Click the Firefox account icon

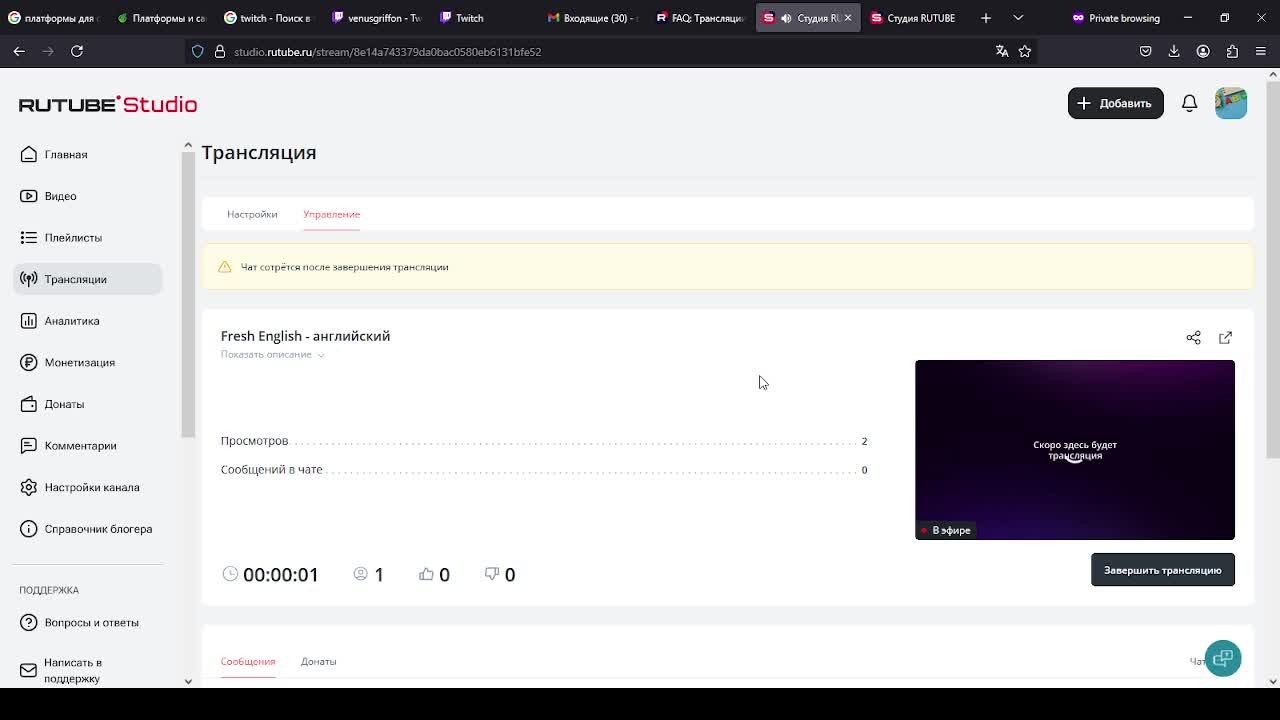1203,51
